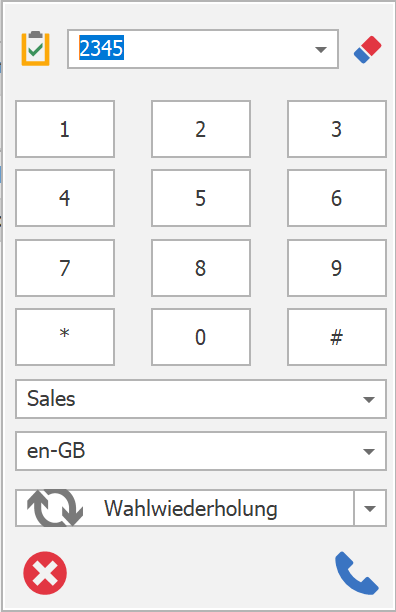Click the Wahlwiederholung button

[185, 508]
